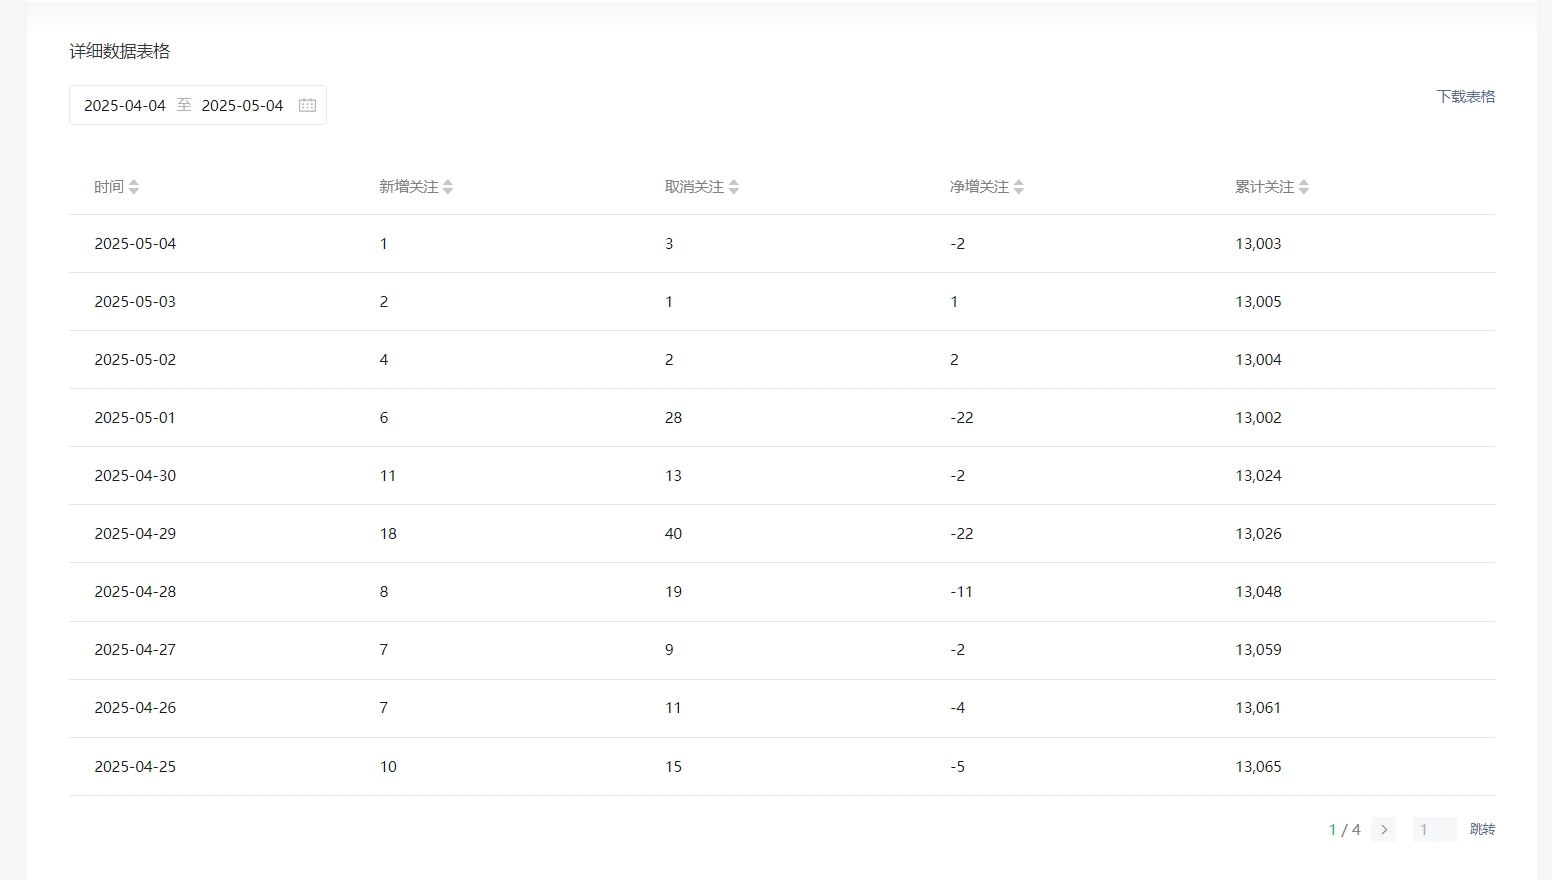Set start date 2025-04-04
The width and height of the screenshot is (1552, 880).
(x=125, y=105)
